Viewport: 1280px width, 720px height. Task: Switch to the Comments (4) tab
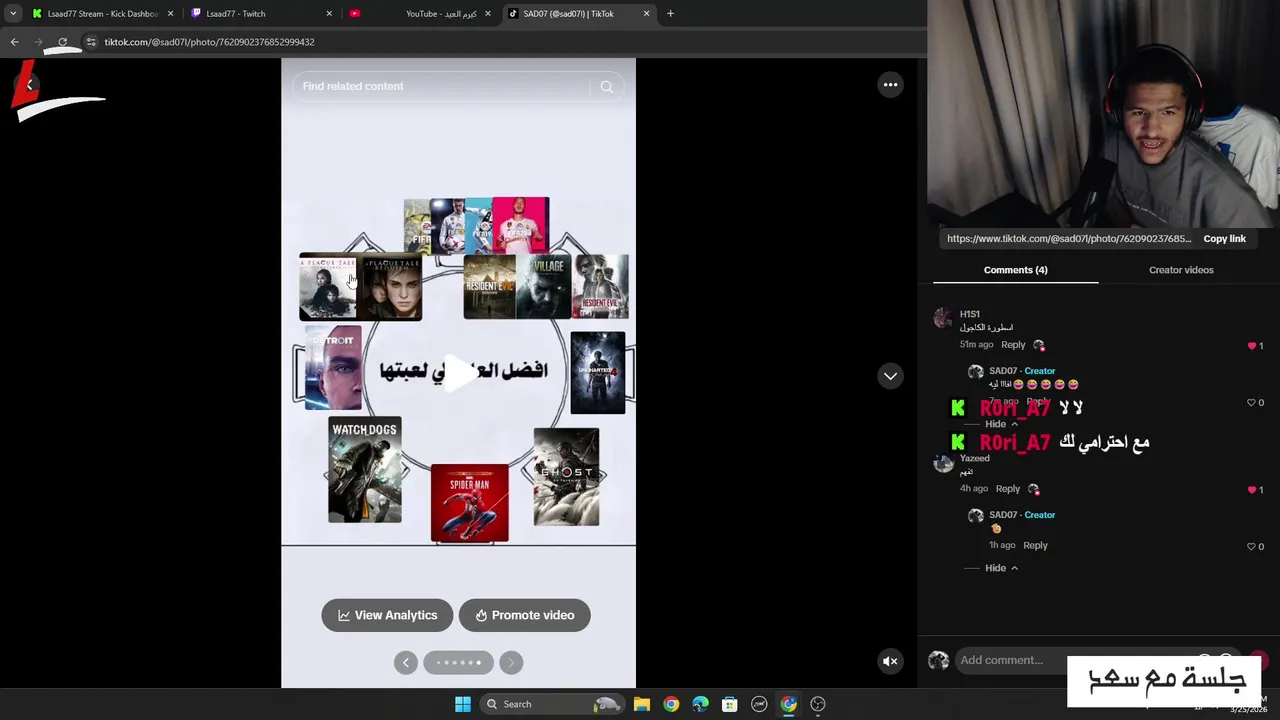pos(1015,270)
